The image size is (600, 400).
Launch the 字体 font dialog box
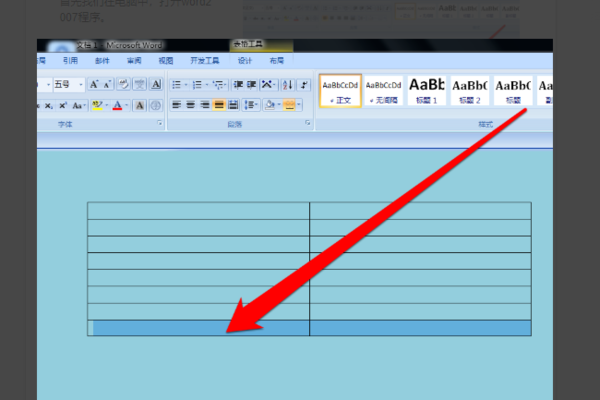click(160, 123)
